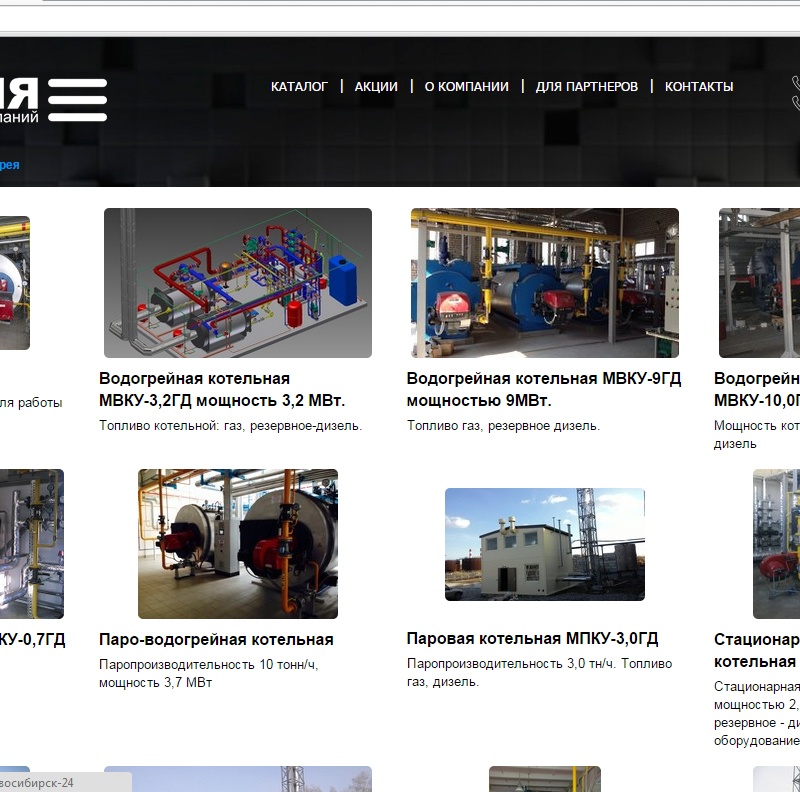This screenshot has width=800, height=792.
Task: Click the blue breadcrumb link under the logo
Action: 10,165
